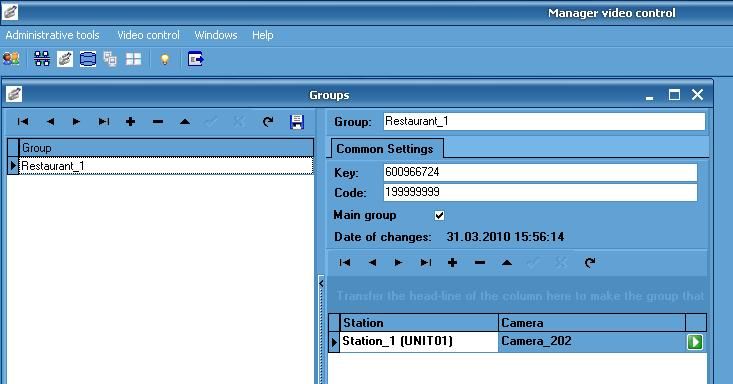Click the application icon in main title bar
The width and height of the screenshot is (733, 384).
[x=10, y=12]
